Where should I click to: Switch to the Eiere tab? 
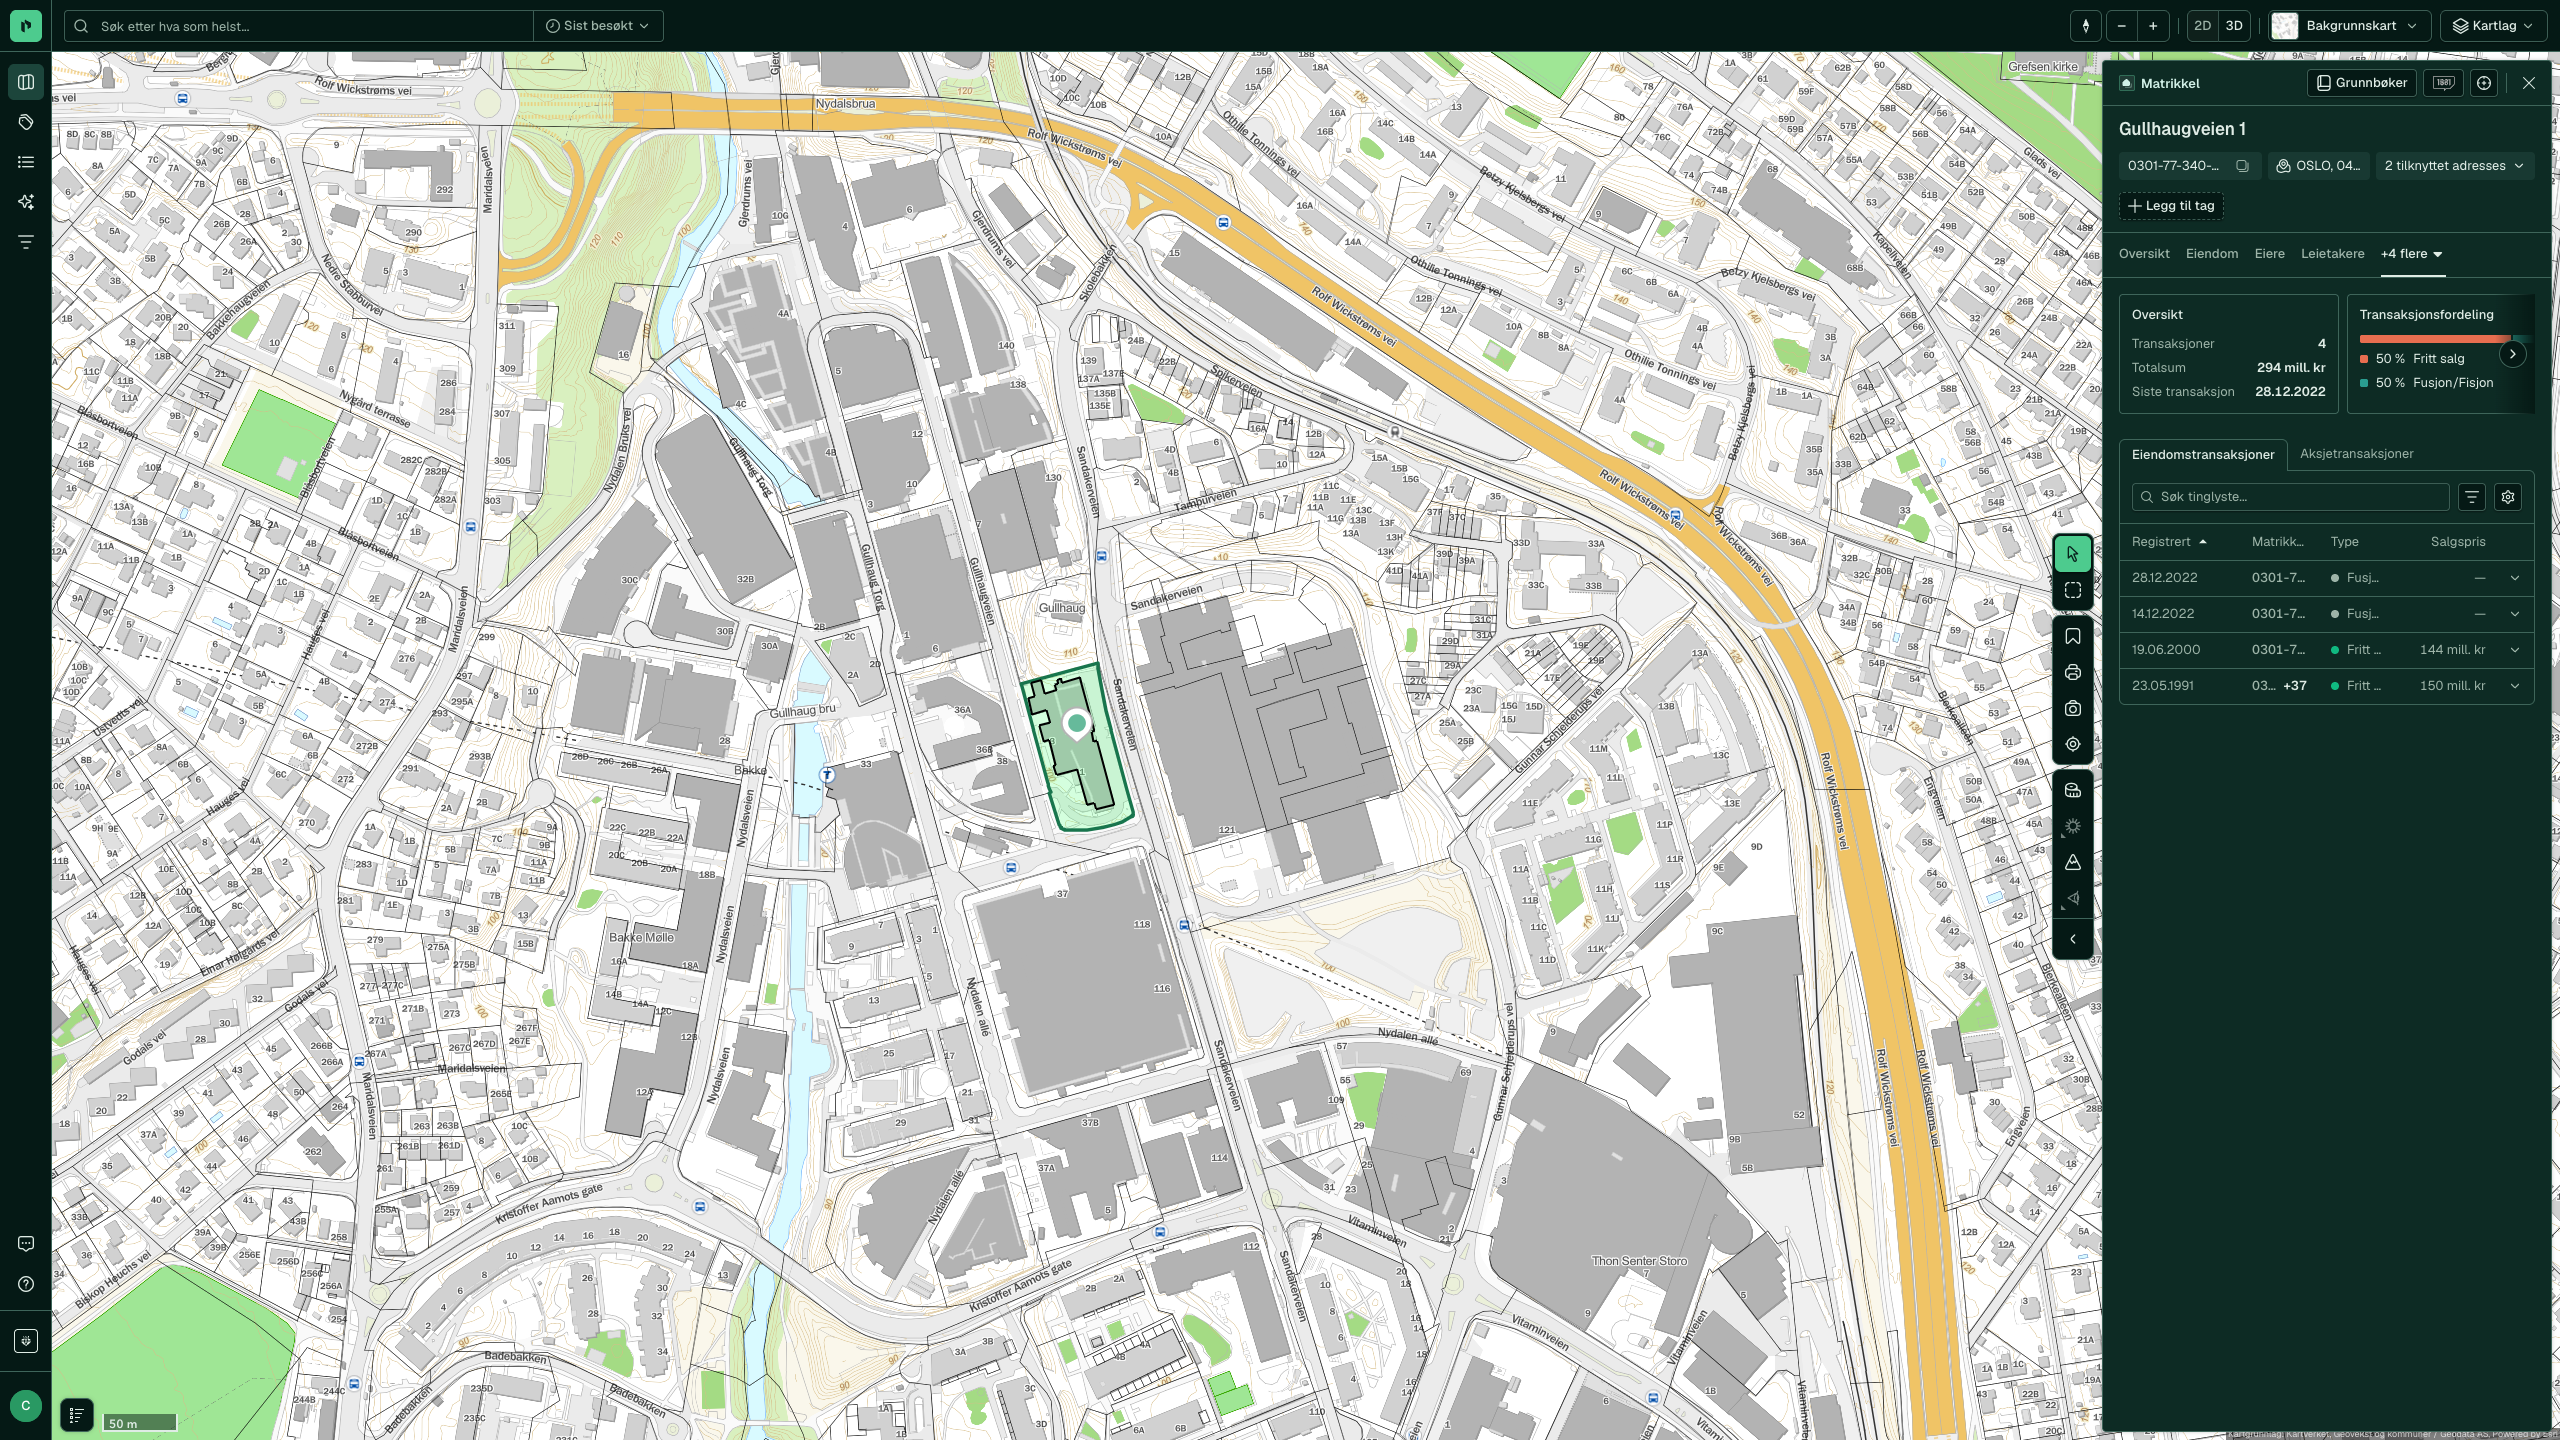(2270, 254)
